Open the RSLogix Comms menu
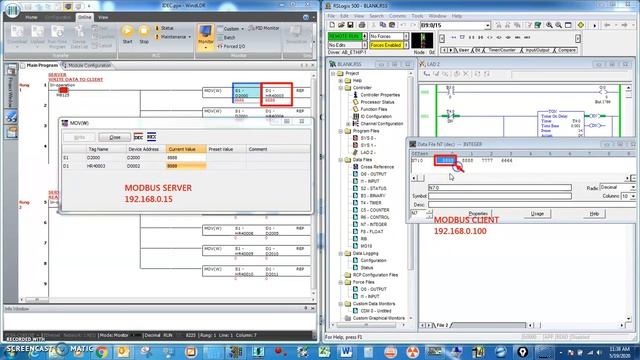 (397, 16)
